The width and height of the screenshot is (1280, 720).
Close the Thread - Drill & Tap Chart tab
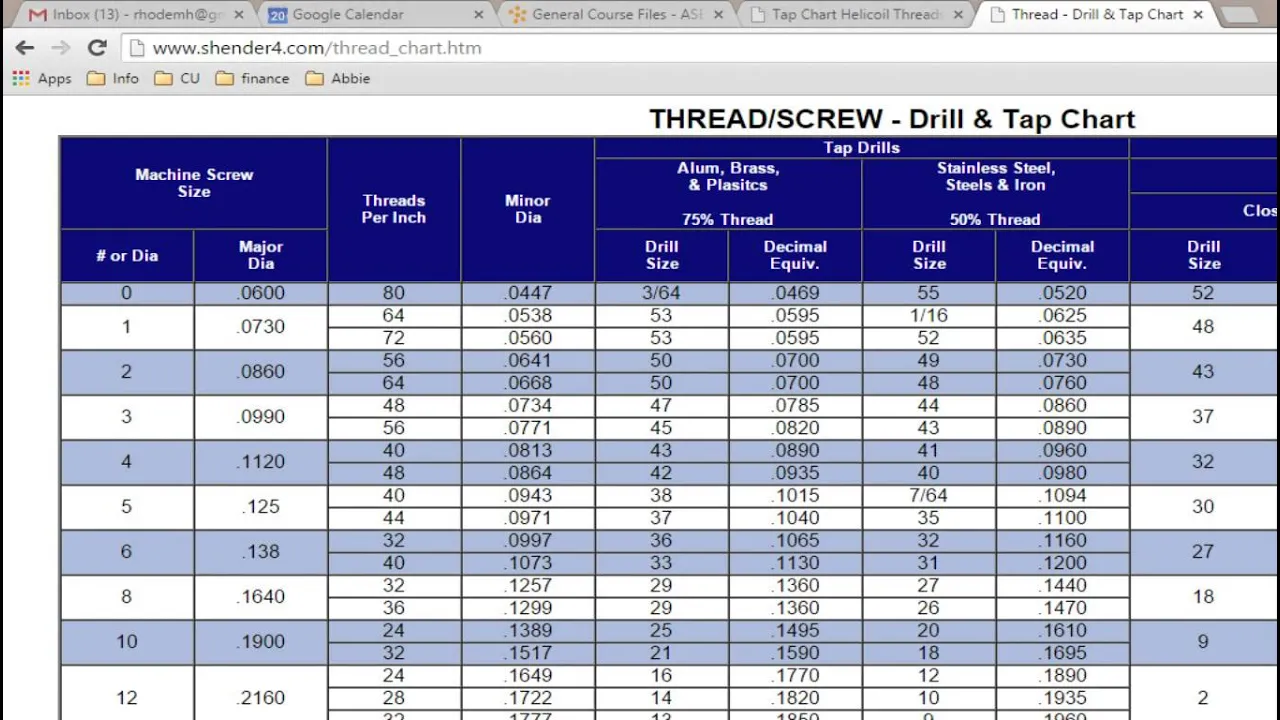[1198, 15]
